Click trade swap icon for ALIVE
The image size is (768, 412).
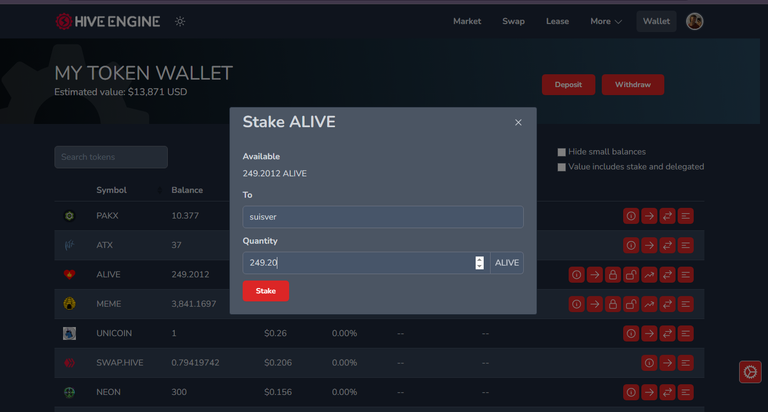pos(667,275)
